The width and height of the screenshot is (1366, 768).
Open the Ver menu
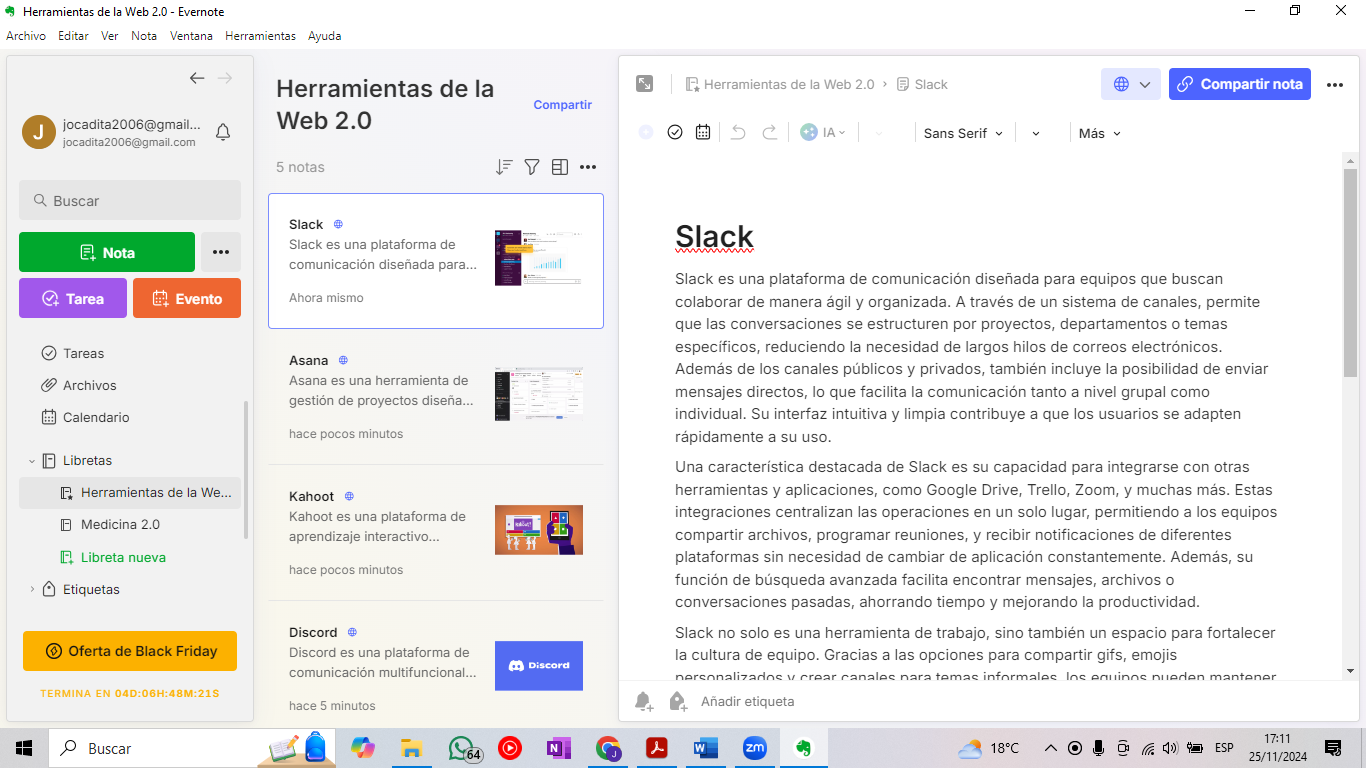[x=110, y=36]
